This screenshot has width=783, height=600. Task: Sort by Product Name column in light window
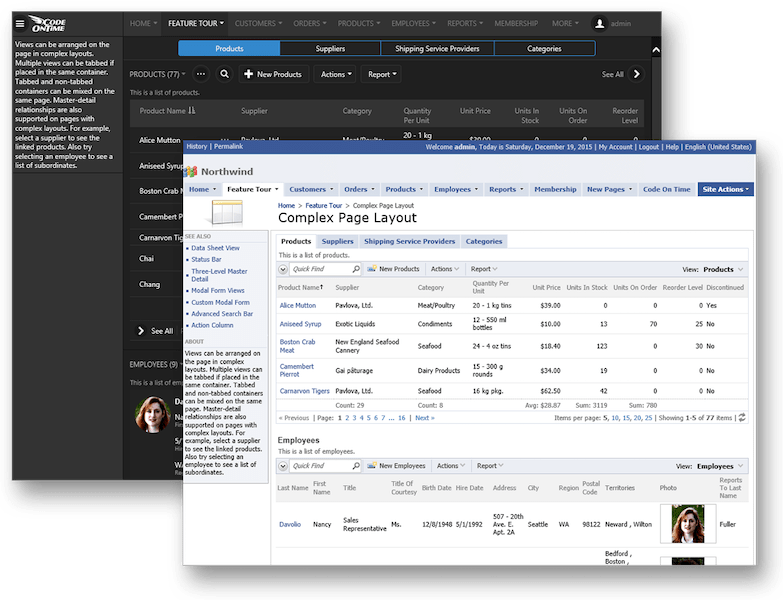(x=300, y=288)
